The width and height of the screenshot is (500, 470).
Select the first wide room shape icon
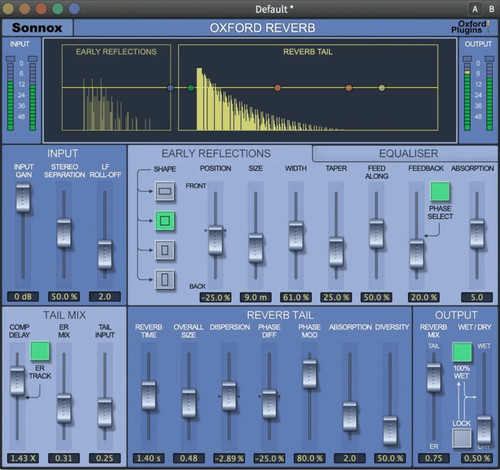click(x=165, y=191)
